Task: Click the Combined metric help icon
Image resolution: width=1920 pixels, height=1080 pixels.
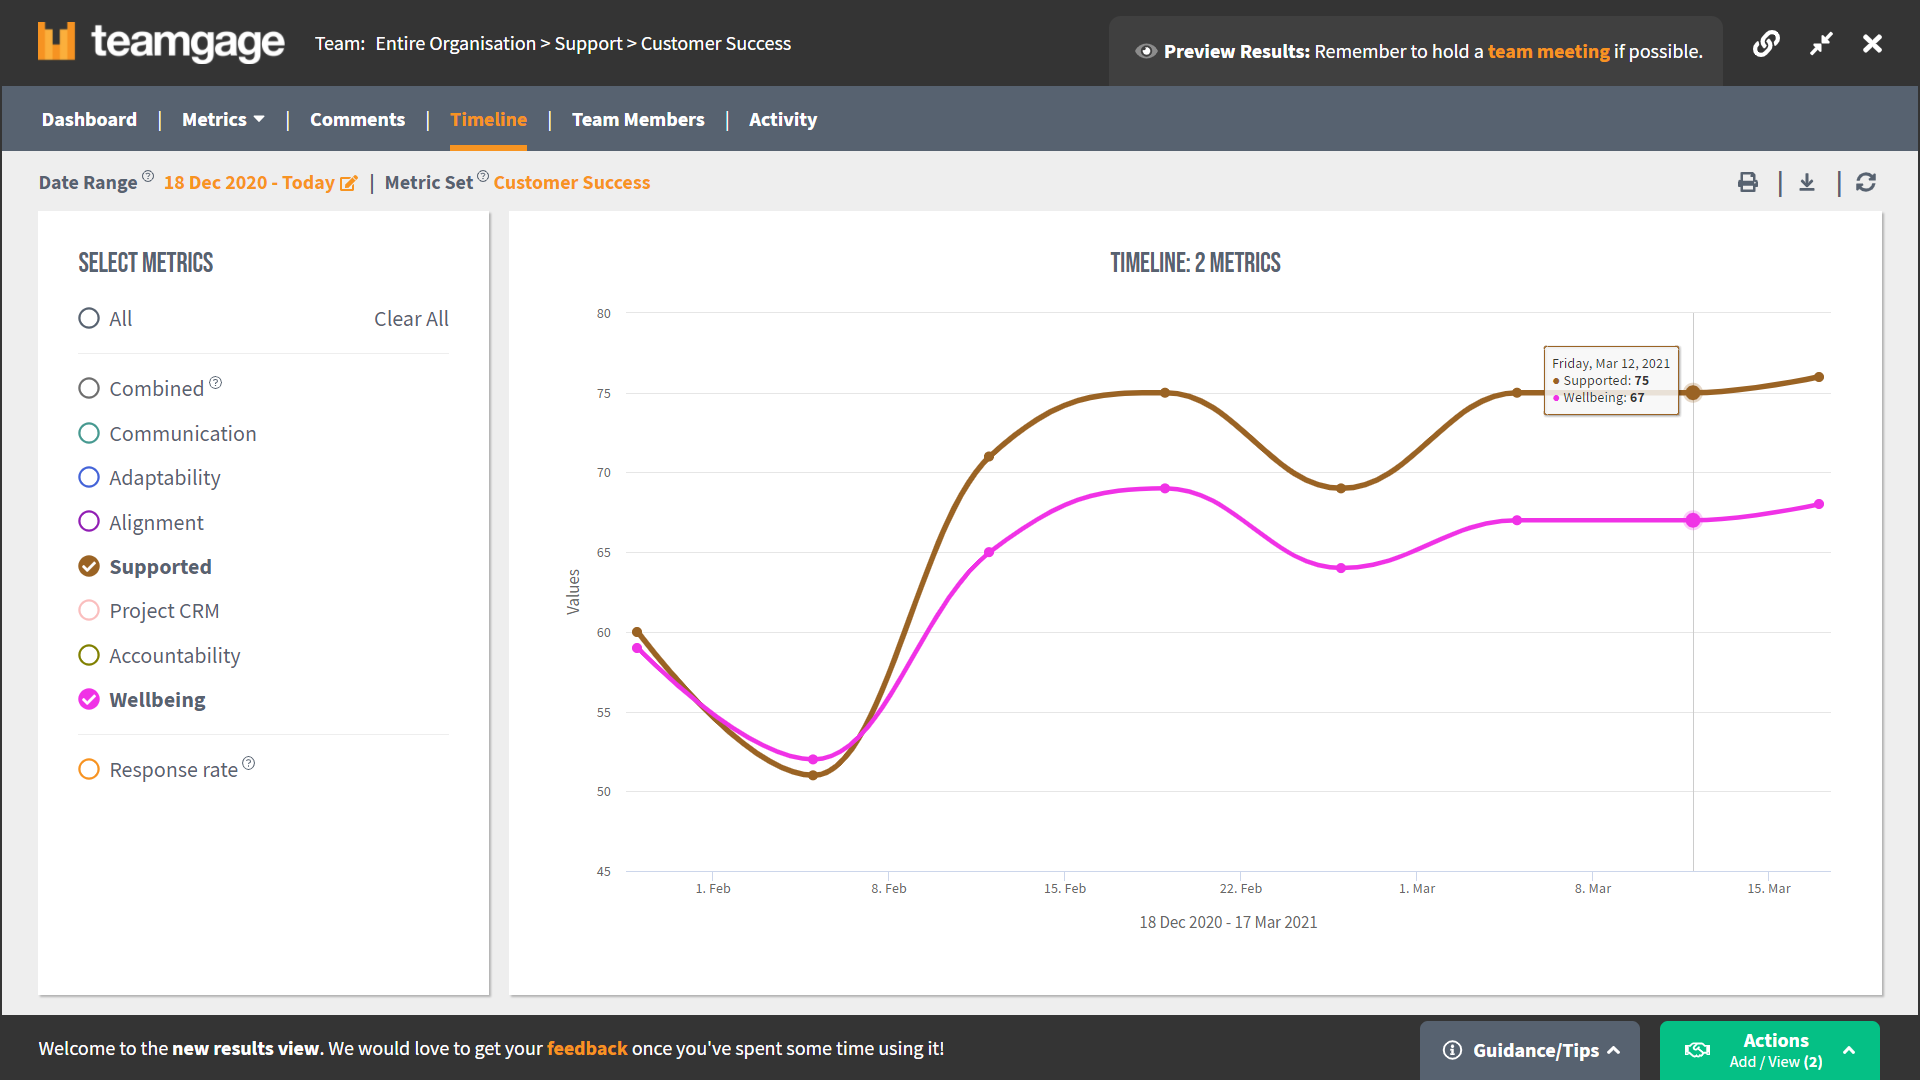Action: click(215, 383)
